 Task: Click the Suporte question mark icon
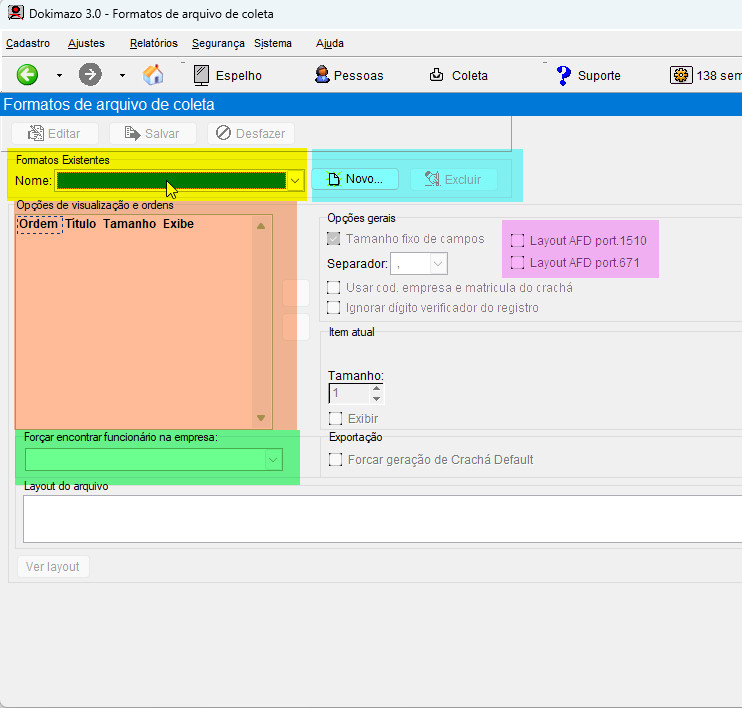564,75
